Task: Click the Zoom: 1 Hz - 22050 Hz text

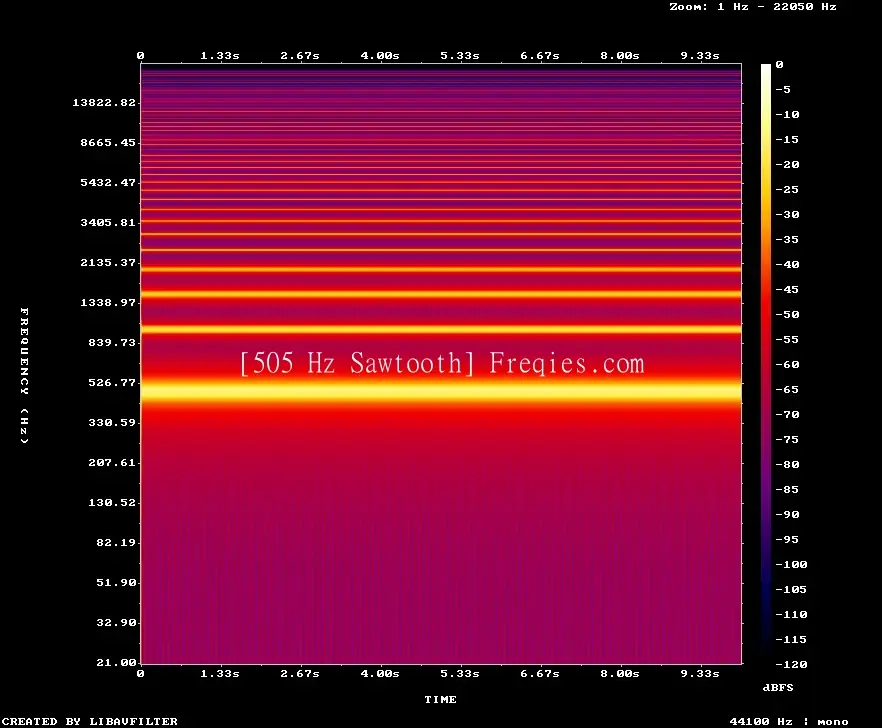Action: [753, 7]
